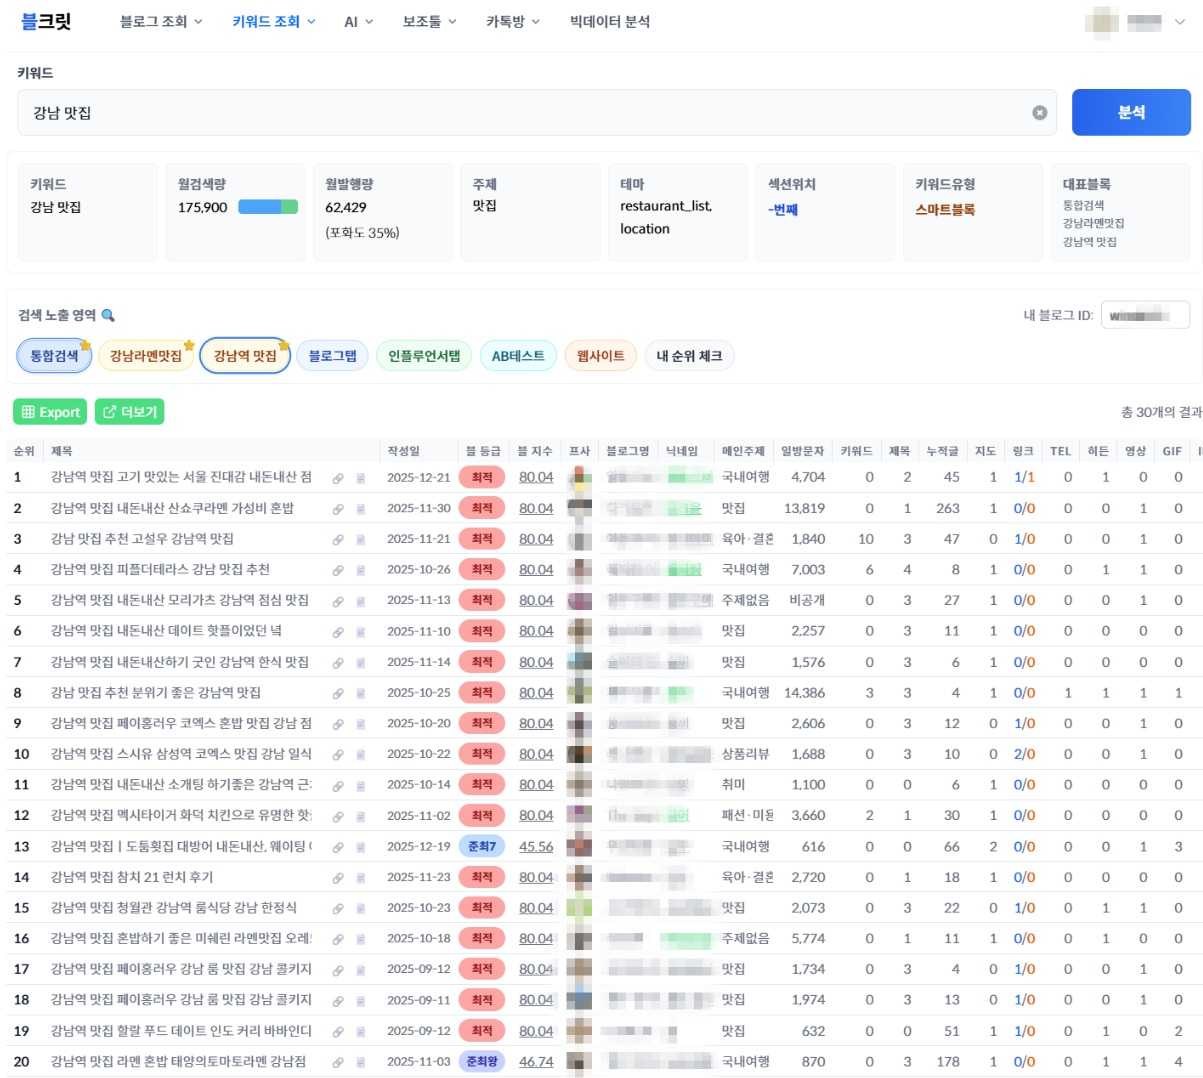This screenshot has height=1078, width=1203.
Task: Click the 최적 grade badge in rank 10
Action: tap(482, 754)
